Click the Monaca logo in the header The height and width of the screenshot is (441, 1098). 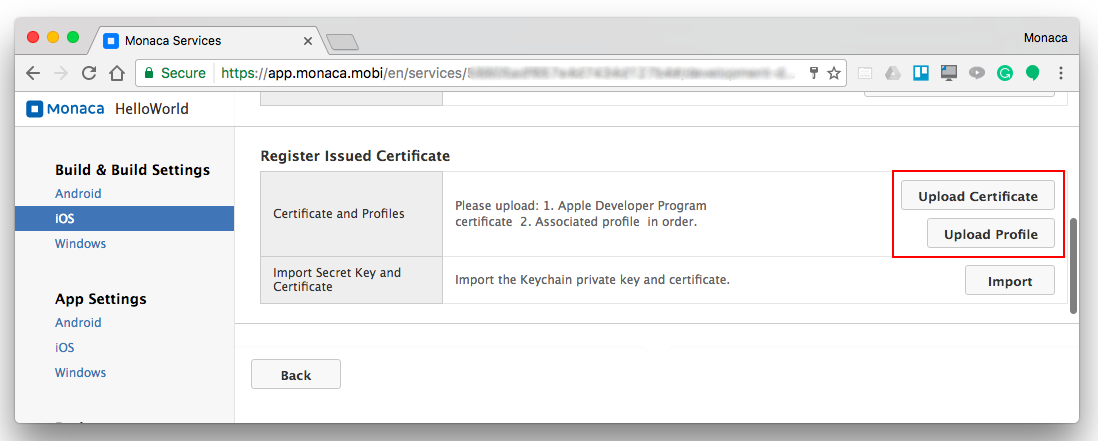65,109
